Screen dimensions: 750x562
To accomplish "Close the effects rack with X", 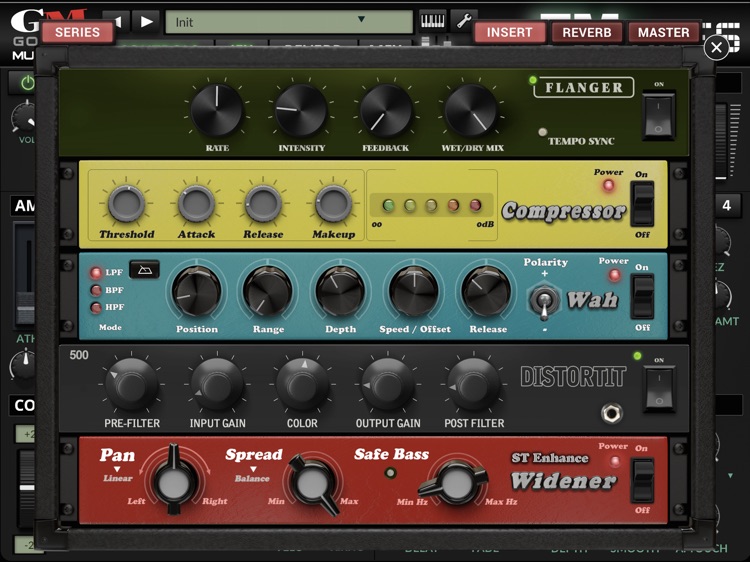I will point(716,47).
